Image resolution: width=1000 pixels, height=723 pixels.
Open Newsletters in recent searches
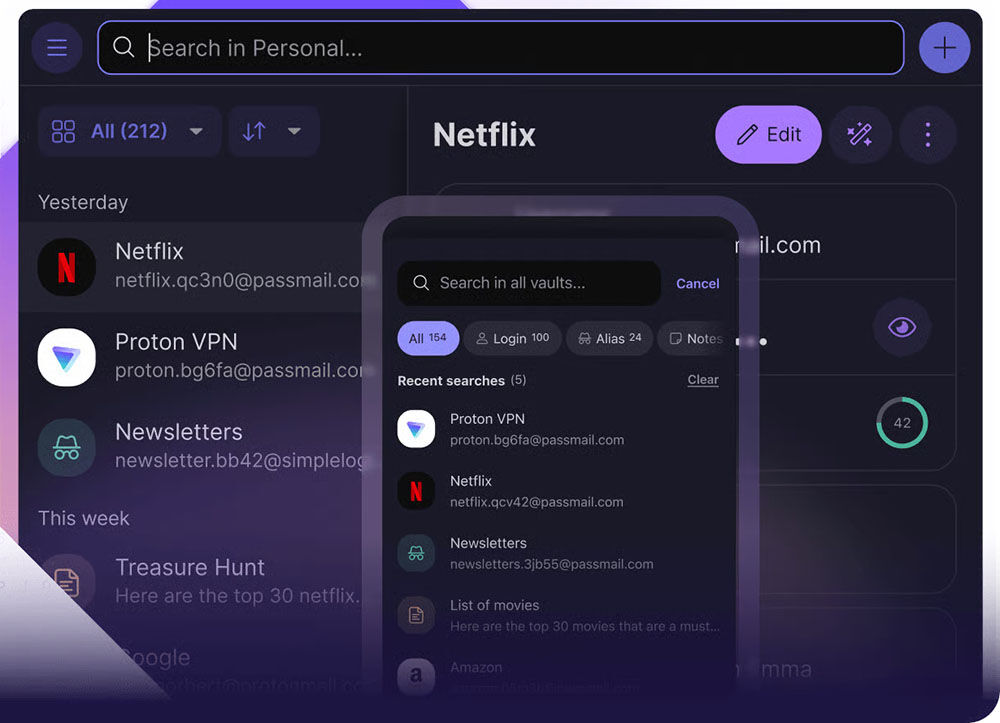tap(559, 553)
